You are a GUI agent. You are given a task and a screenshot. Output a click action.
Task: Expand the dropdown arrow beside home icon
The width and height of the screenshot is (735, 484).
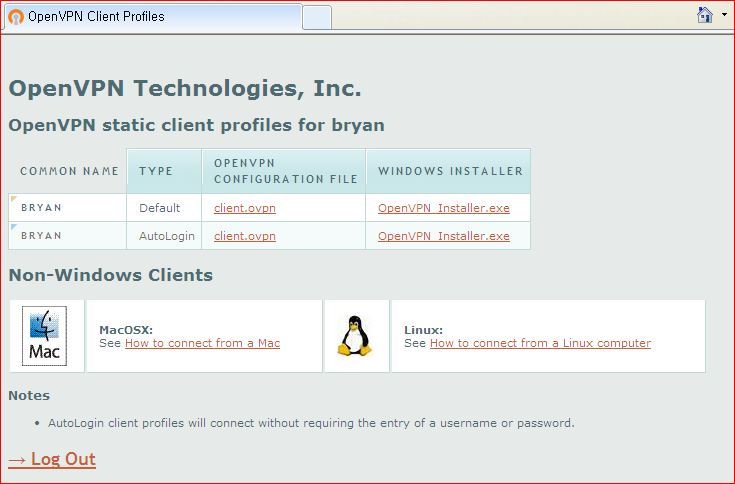tap(724, 15)
